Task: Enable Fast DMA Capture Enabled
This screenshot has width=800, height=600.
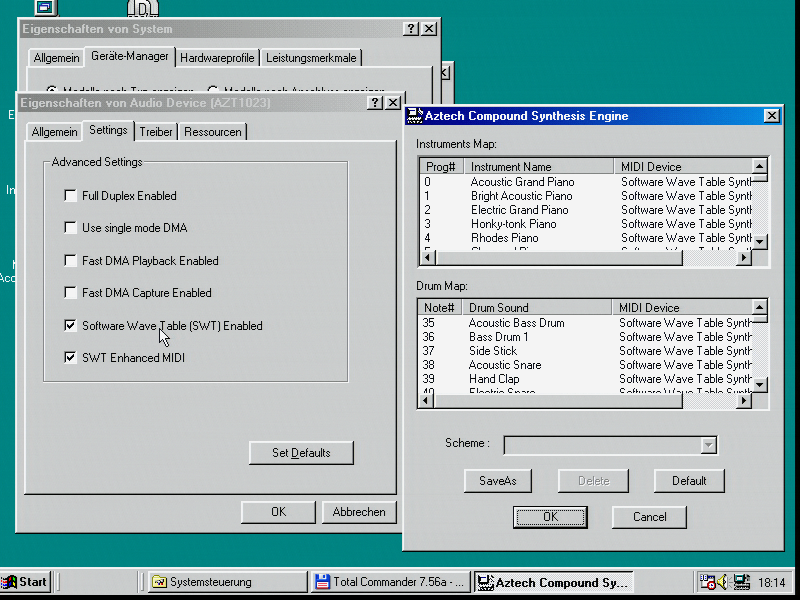Action: pyautogui.click(x=70, y=292)
